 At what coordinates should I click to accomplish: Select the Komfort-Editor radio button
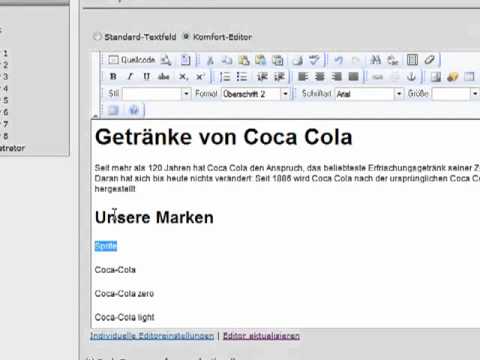click(186, 36)
